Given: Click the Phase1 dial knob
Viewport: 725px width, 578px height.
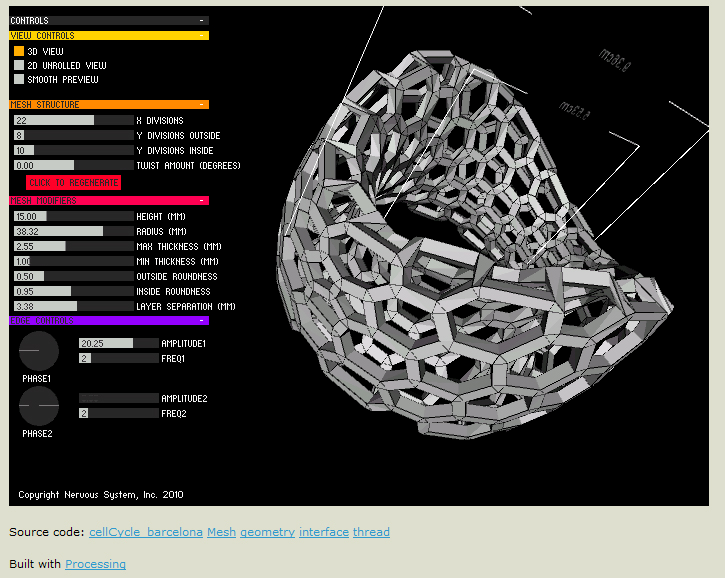Looking at the screenshot, I should [39, 350].
